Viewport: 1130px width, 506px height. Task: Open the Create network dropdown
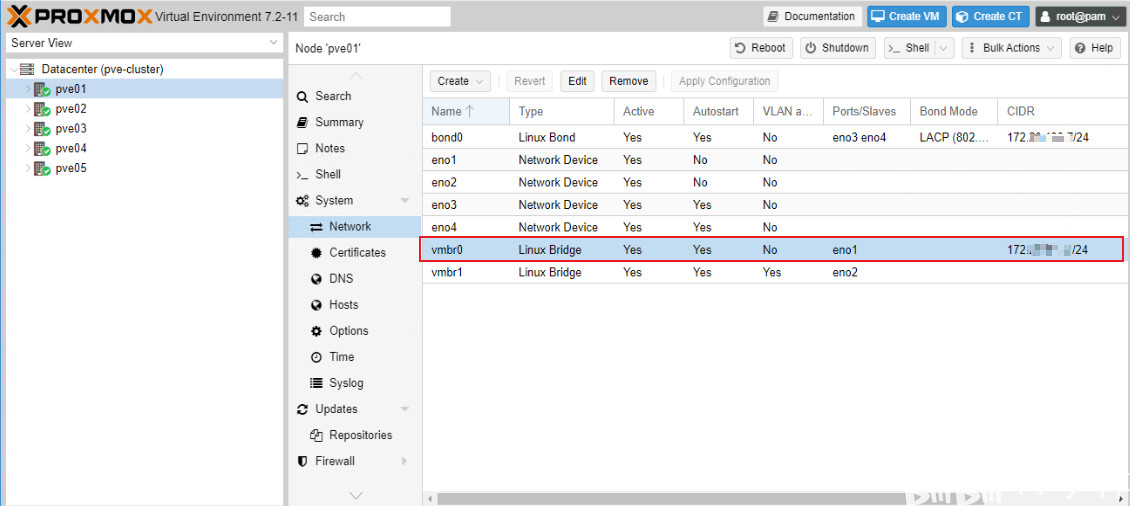pyautogui.click(x=461, y=81)
